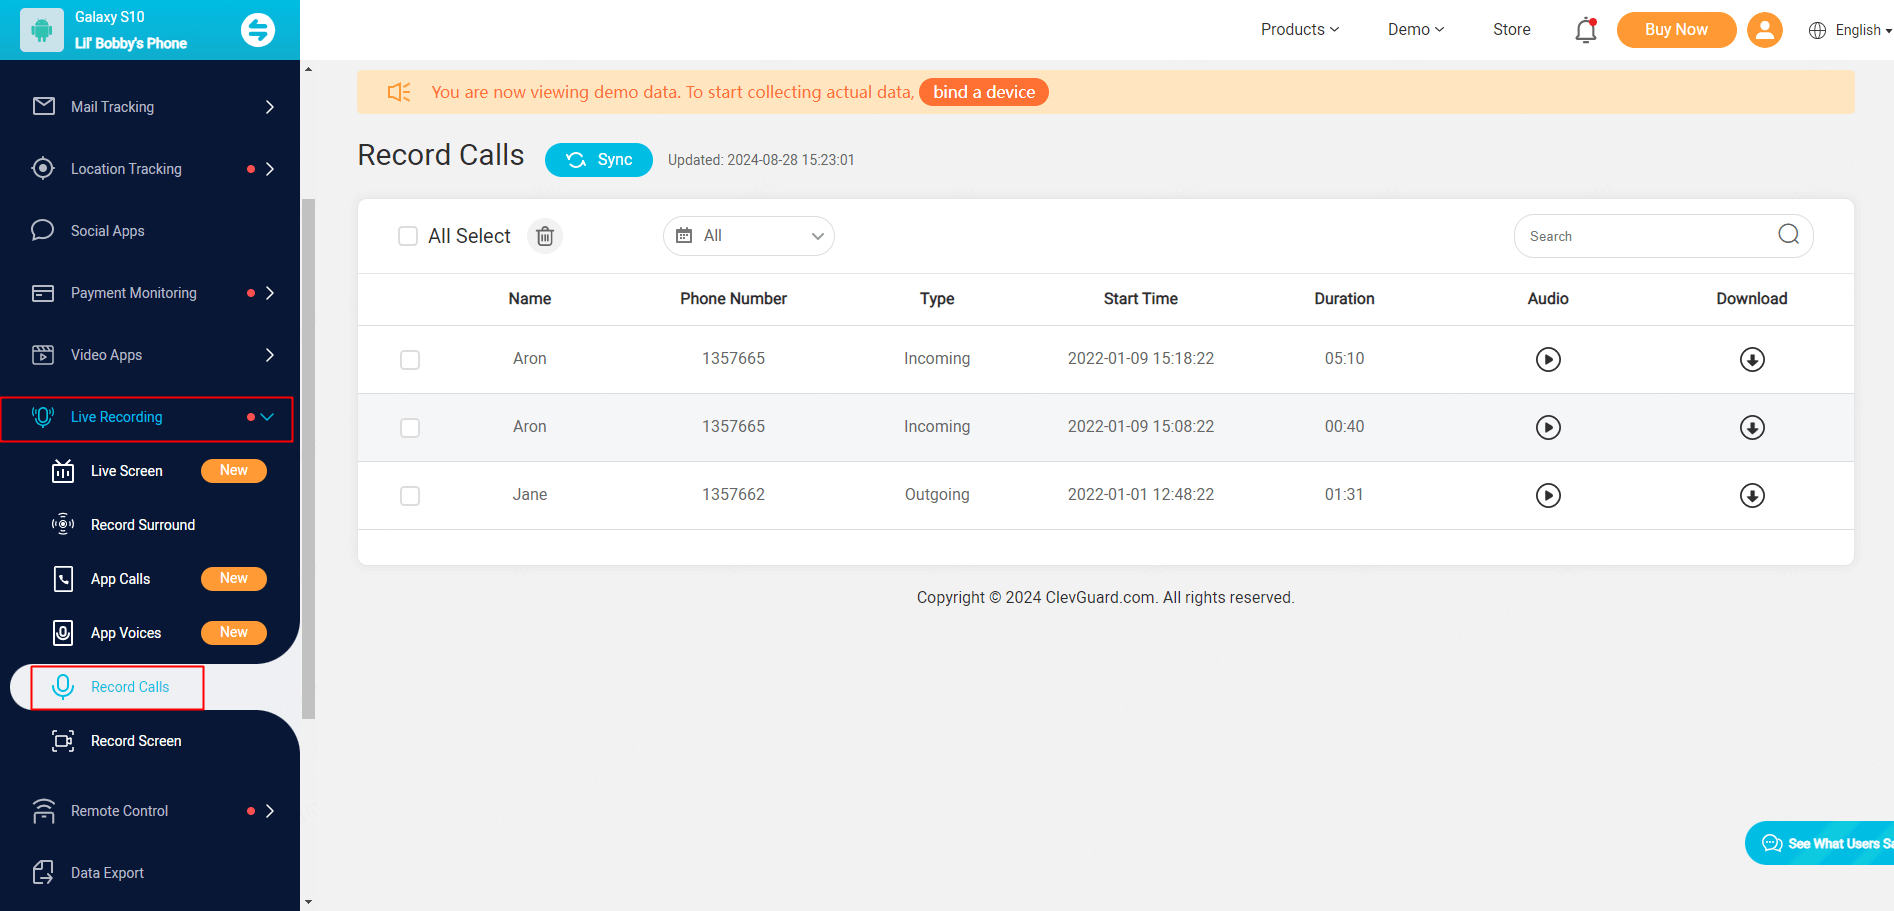Click the Sync button
The image size is (1894, 911).
pyautogui.click(x=599, y=160)
